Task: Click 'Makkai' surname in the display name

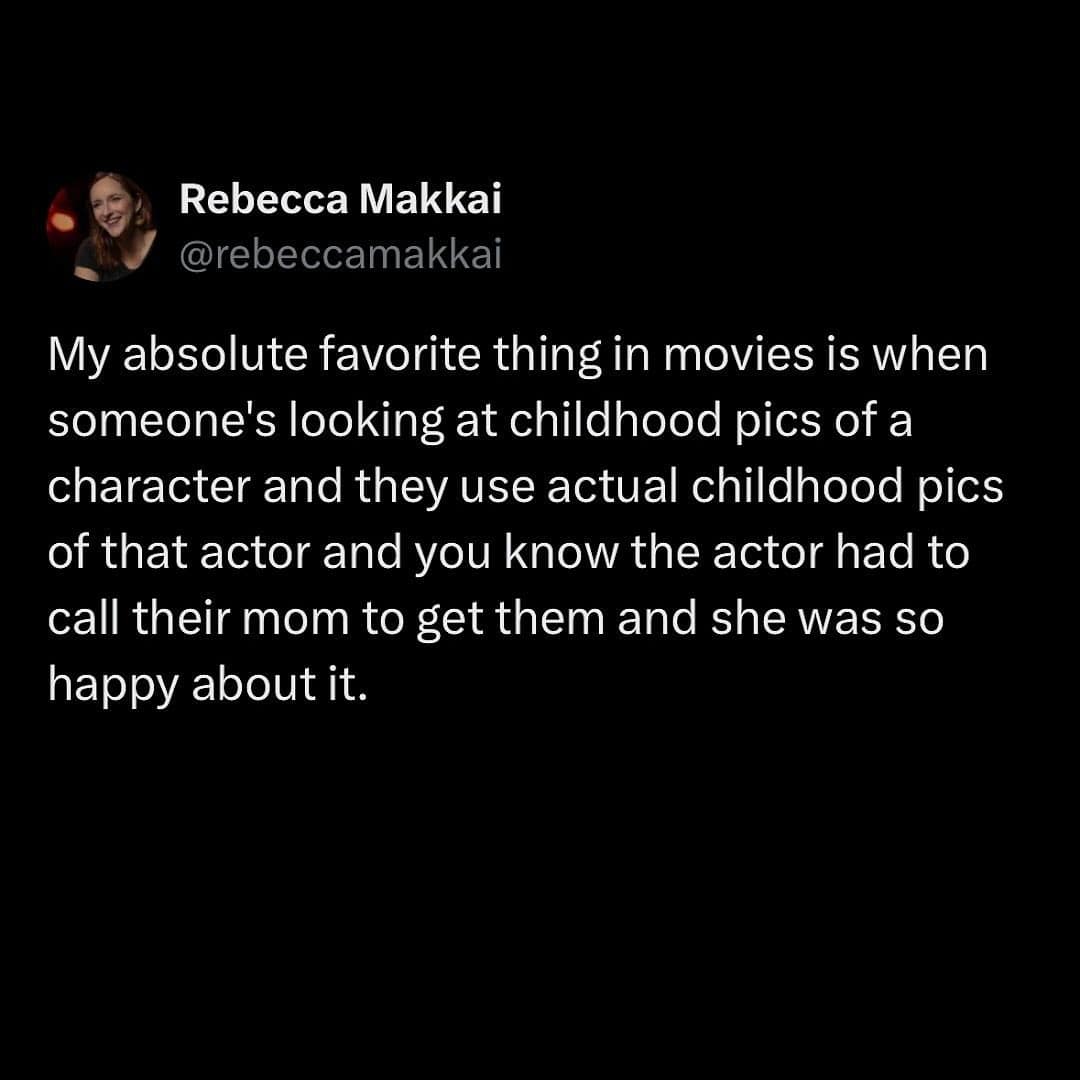Action: click(x=430, y=199)
